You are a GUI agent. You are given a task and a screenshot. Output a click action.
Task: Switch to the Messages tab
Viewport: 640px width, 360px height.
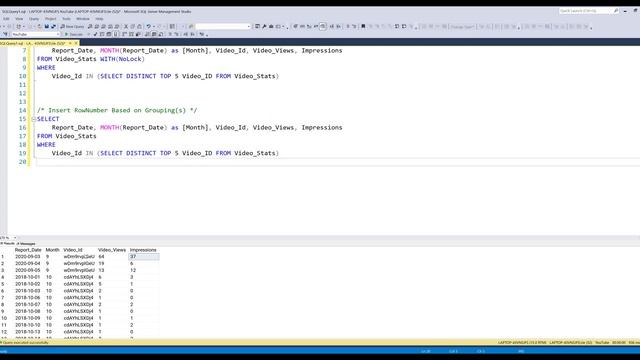tap(27, 244)
